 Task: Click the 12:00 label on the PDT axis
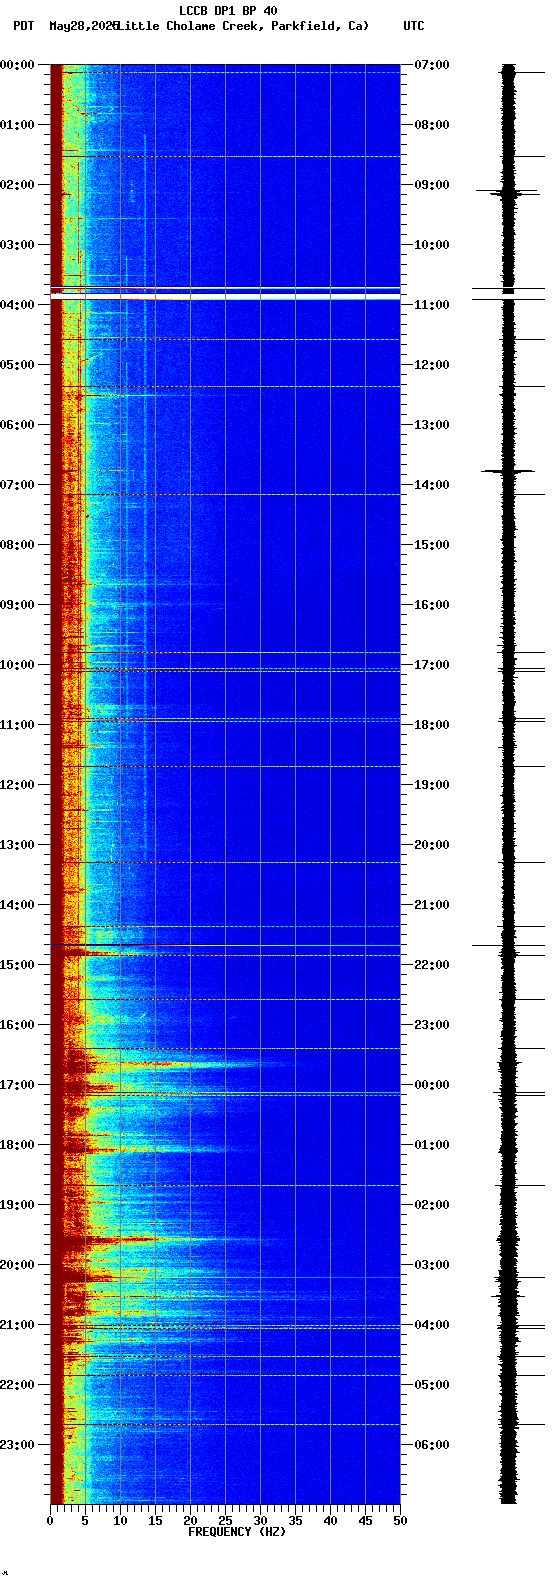point(18,785)
